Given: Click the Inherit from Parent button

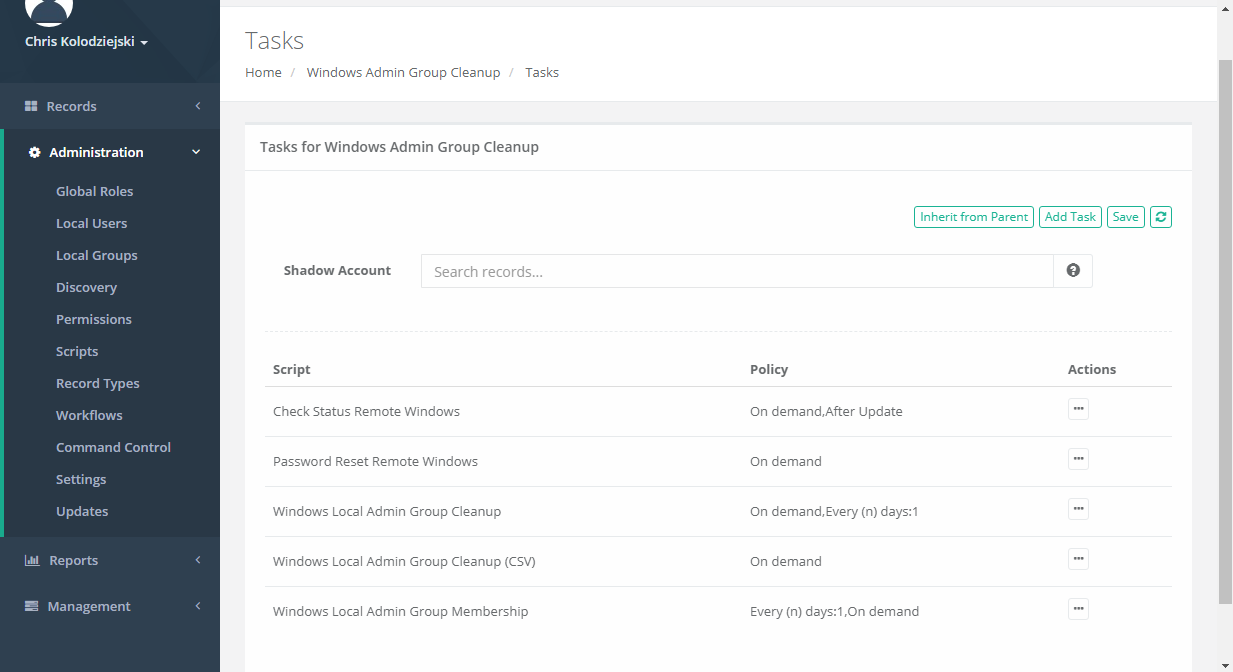Looking at the screenshot, I should tap(974, 217).
